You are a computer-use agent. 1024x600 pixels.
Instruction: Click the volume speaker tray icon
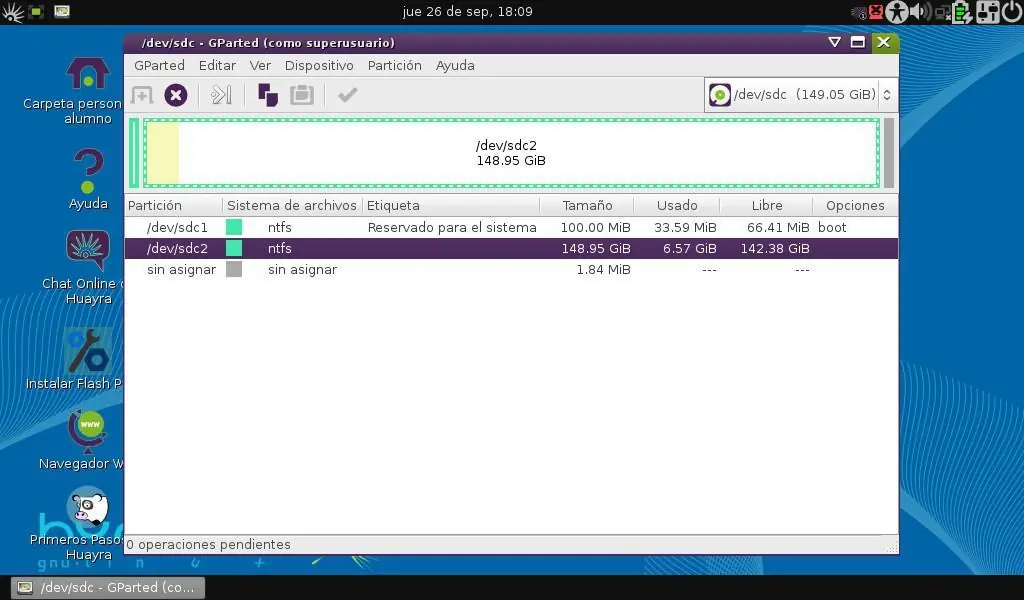pyautogui.click(x=920, y=12)
